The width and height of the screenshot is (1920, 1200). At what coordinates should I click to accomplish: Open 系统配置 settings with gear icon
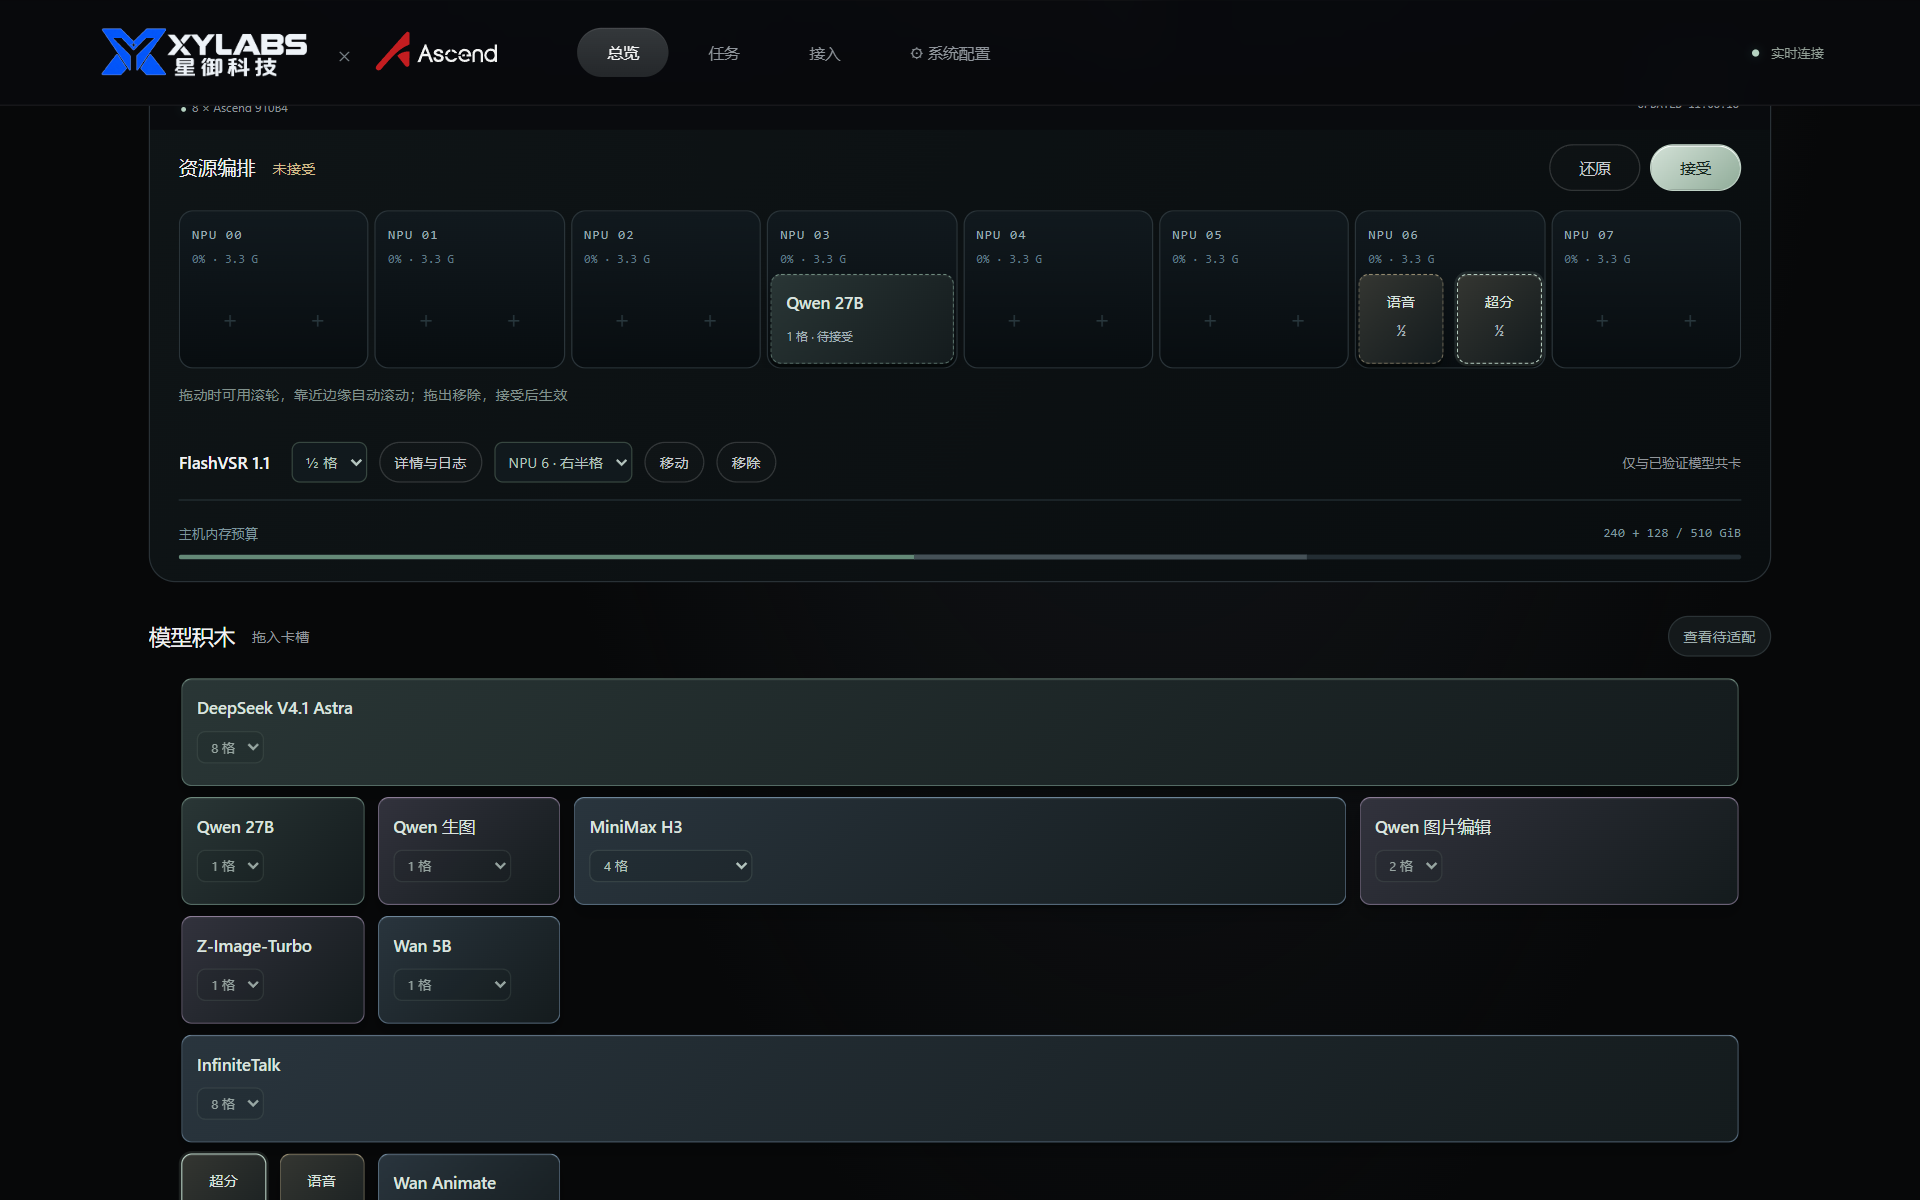click(950, 53)
